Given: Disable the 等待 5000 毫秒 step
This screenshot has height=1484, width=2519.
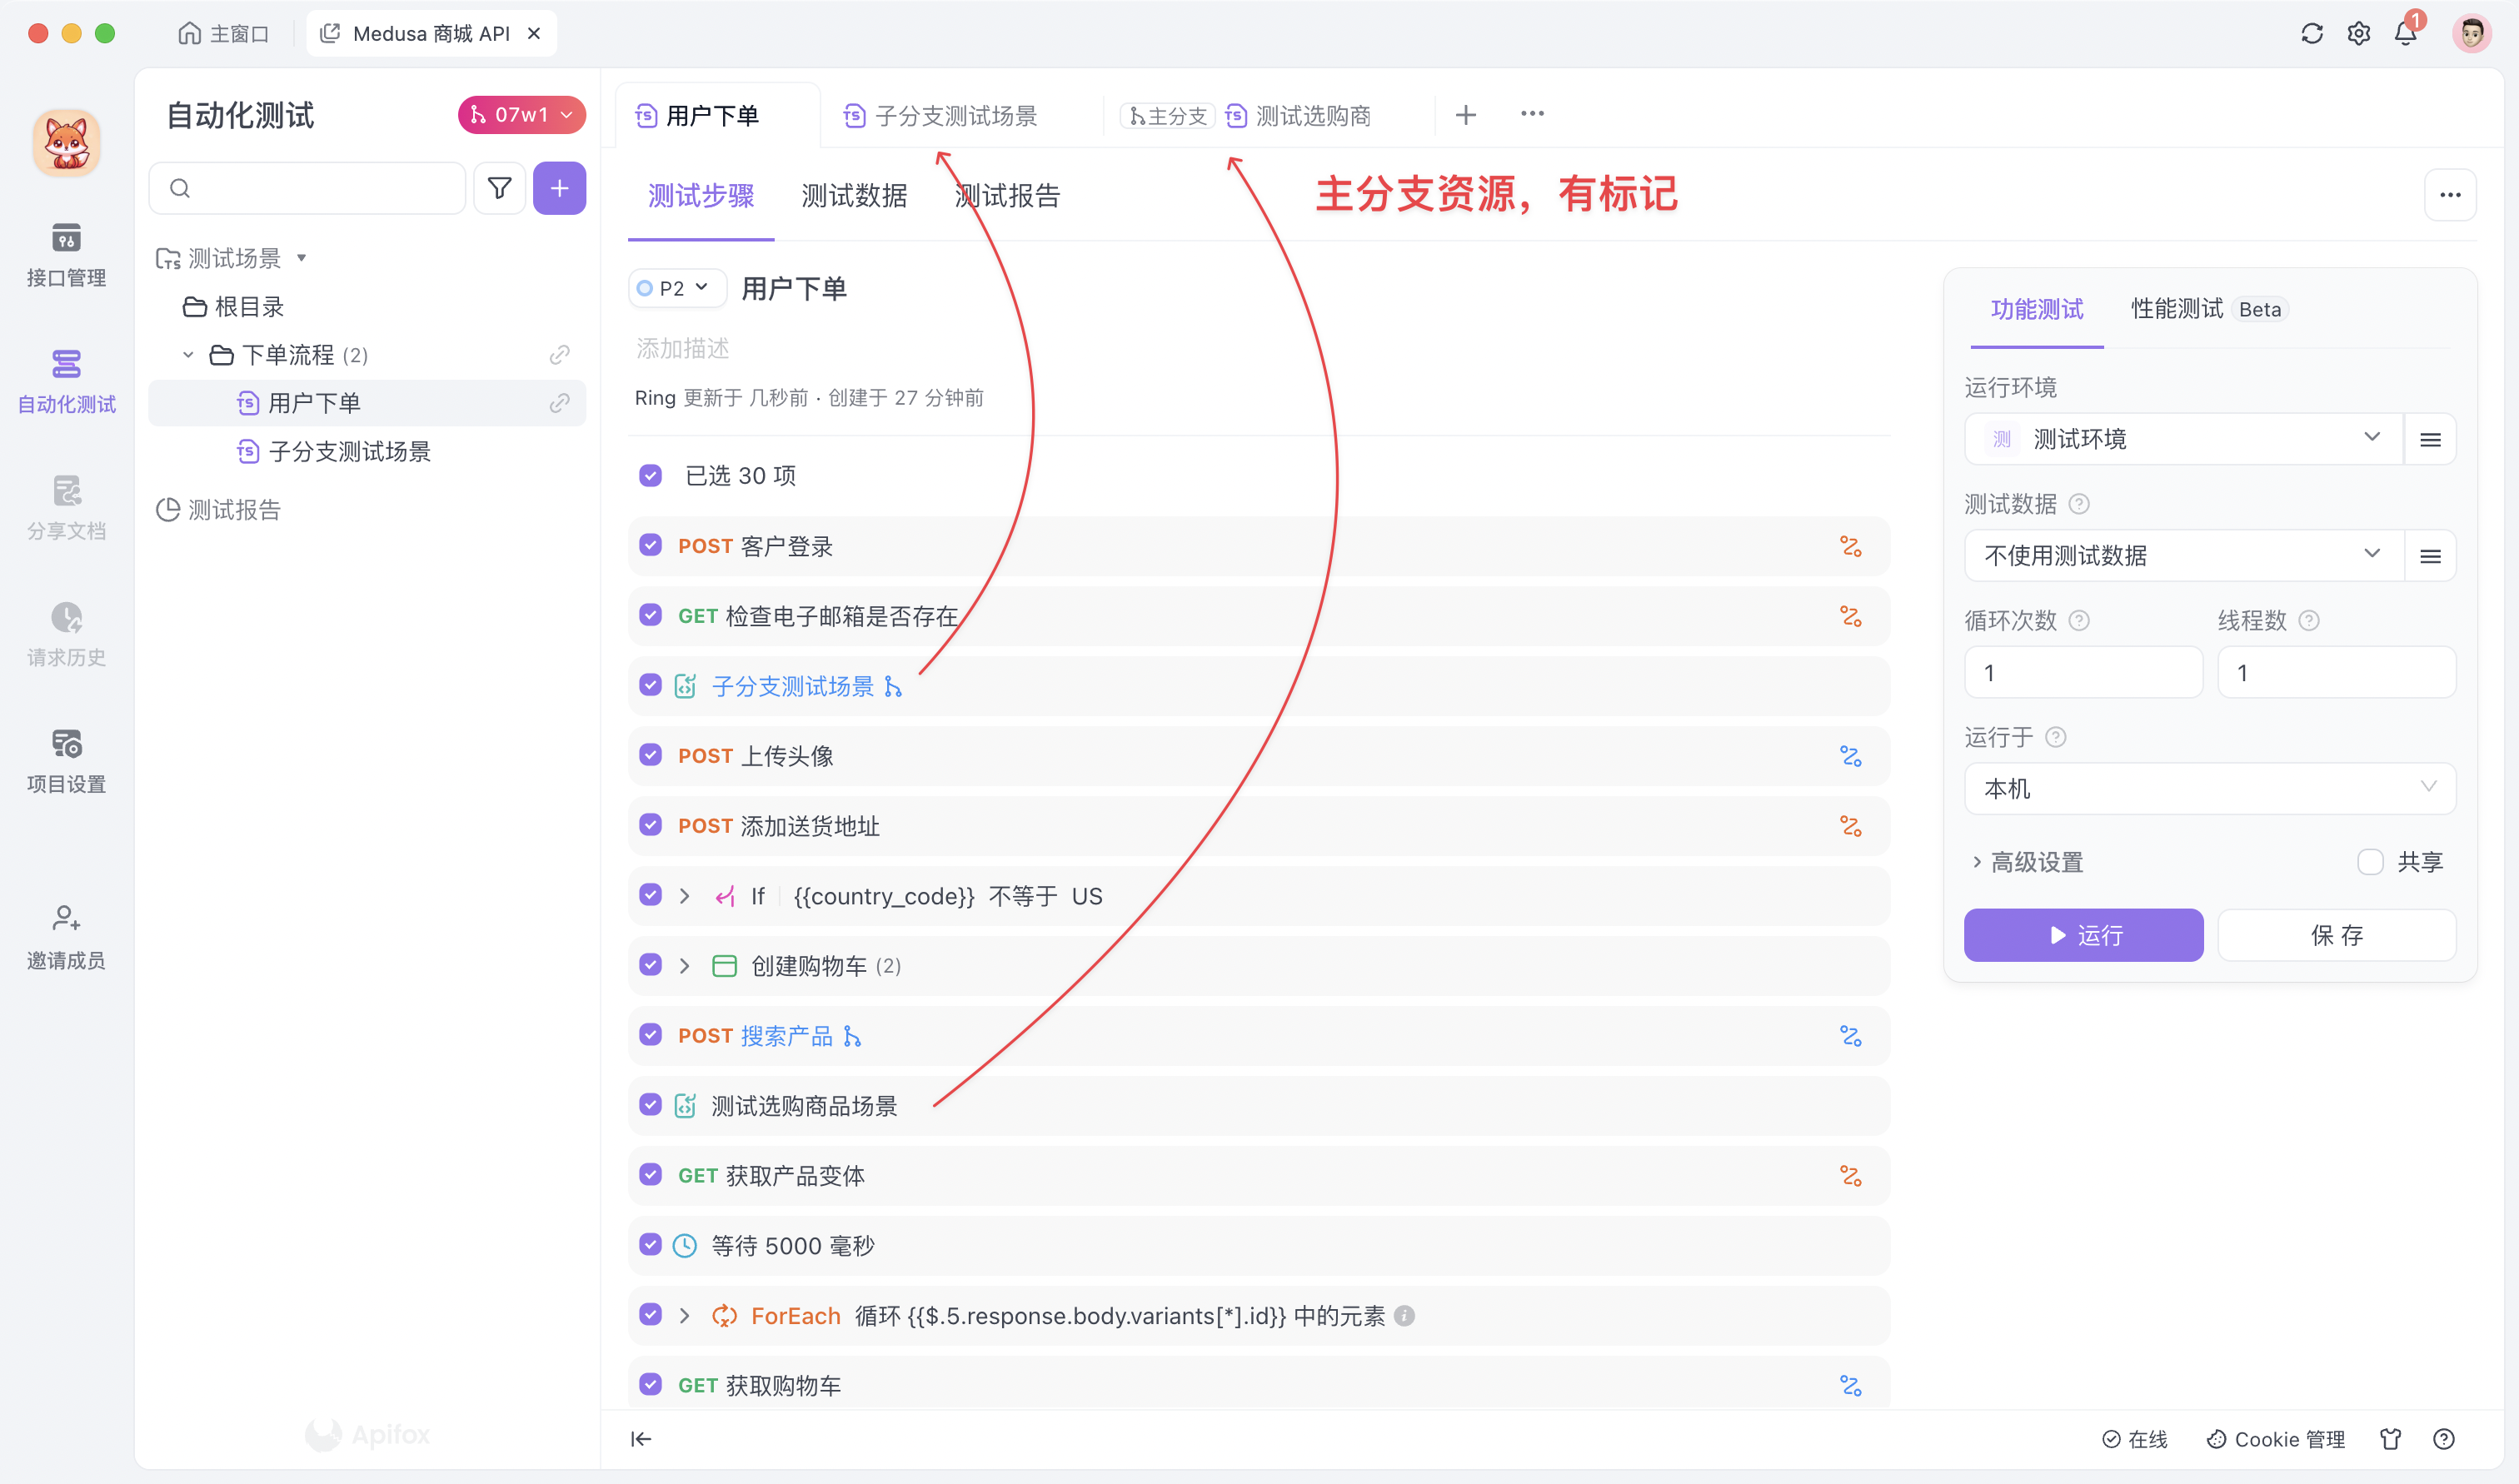Looking at the screenshot, I should [x=651, y=1246].
